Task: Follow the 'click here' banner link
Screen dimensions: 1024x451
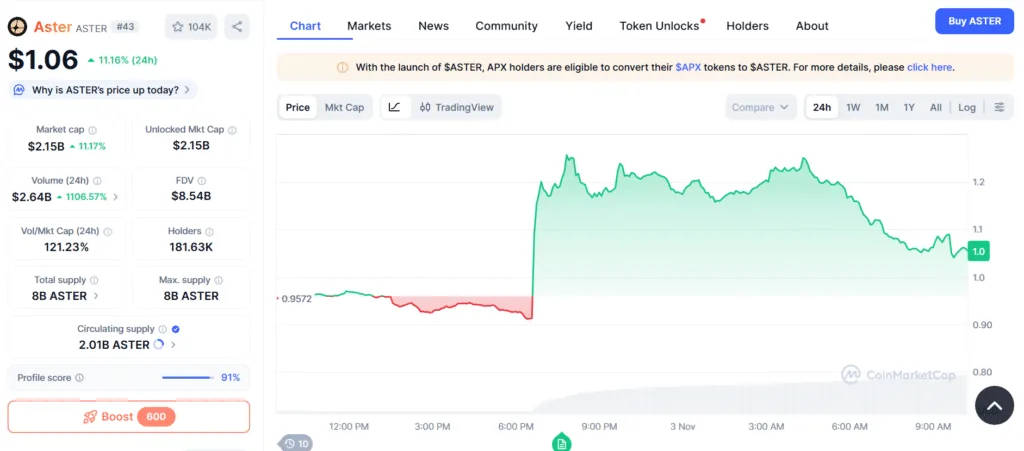Action: (x=930, y=67)
